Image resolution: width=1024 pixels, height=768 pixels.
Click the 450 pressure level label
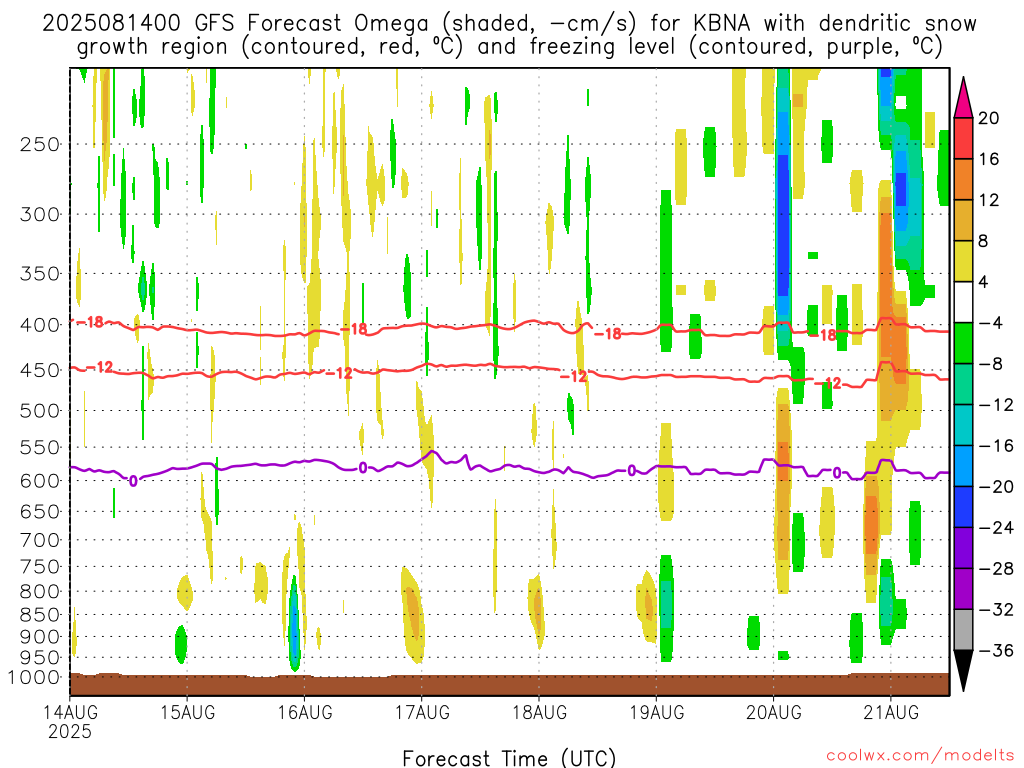tap(40, 370)
